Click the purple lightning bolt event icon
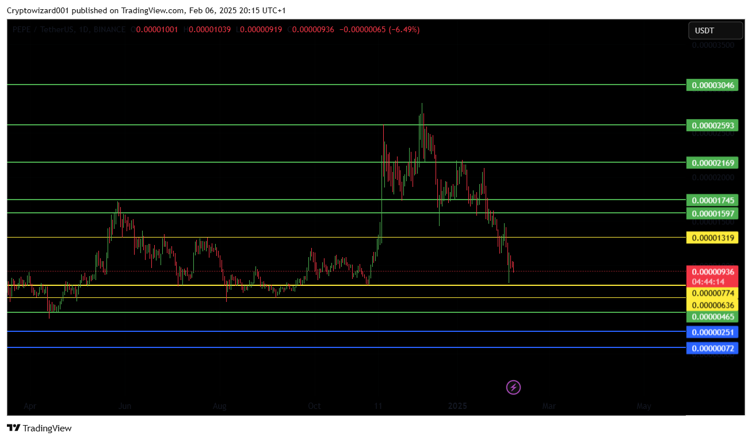The width and height of the screenshot is (752, 440). (513, 387)
